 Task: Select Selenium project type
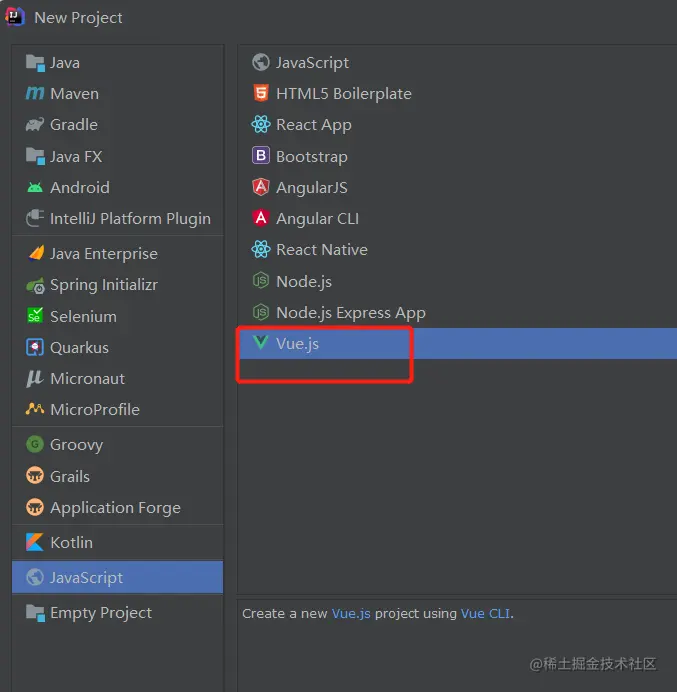[117, 316]
